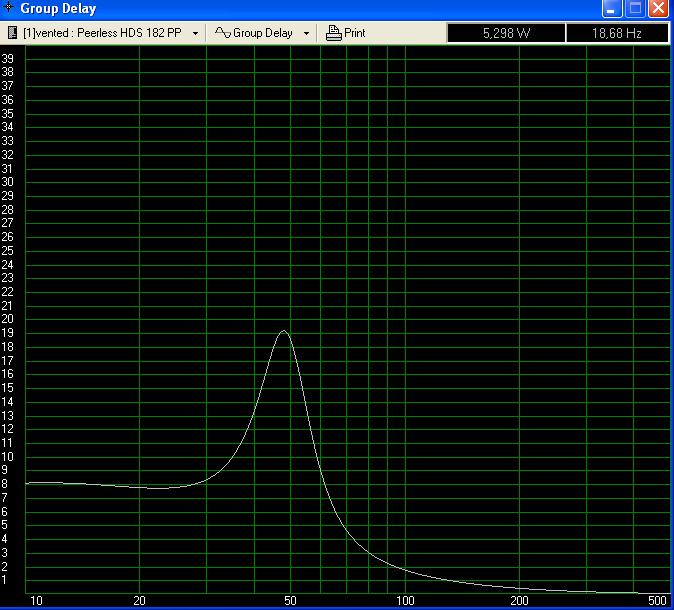Viewport: 674px width, 610px height.
Task: Click the printer icon in the toolbar
Action: [334, 33]
